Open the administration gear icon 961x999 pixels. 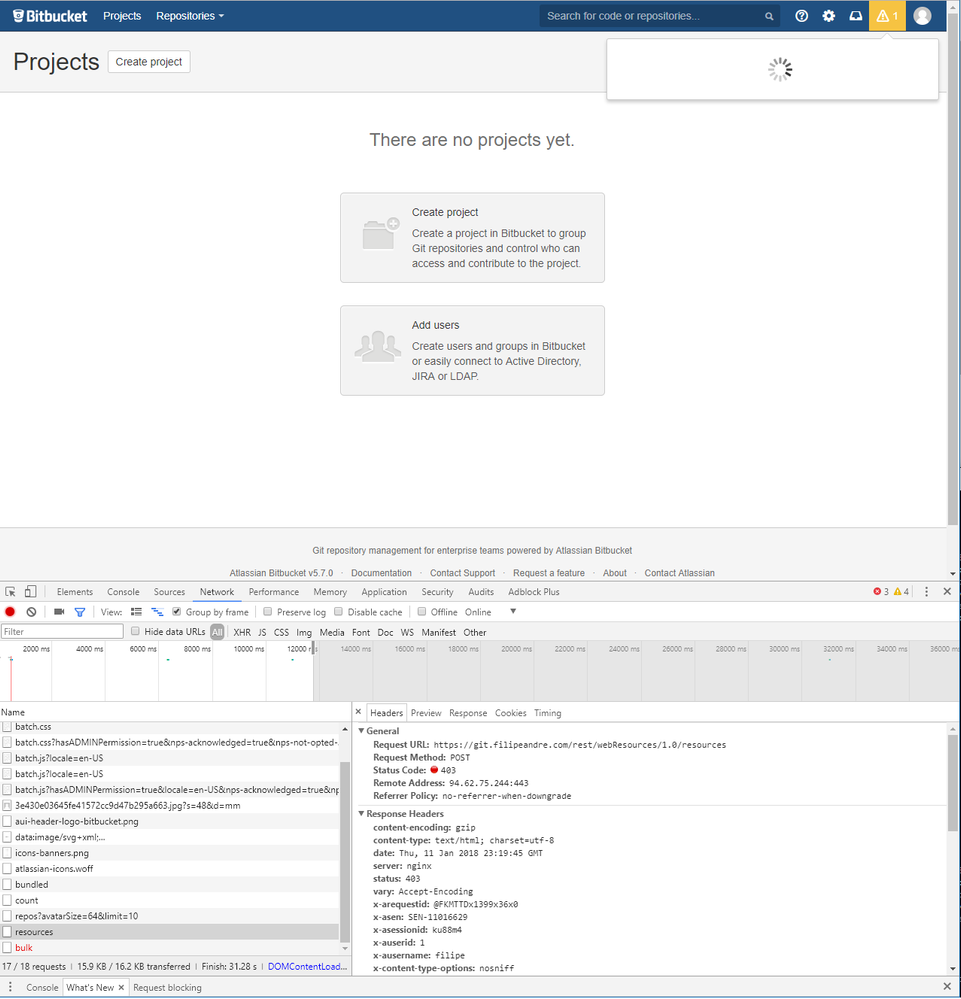click(x=828, y=16)
